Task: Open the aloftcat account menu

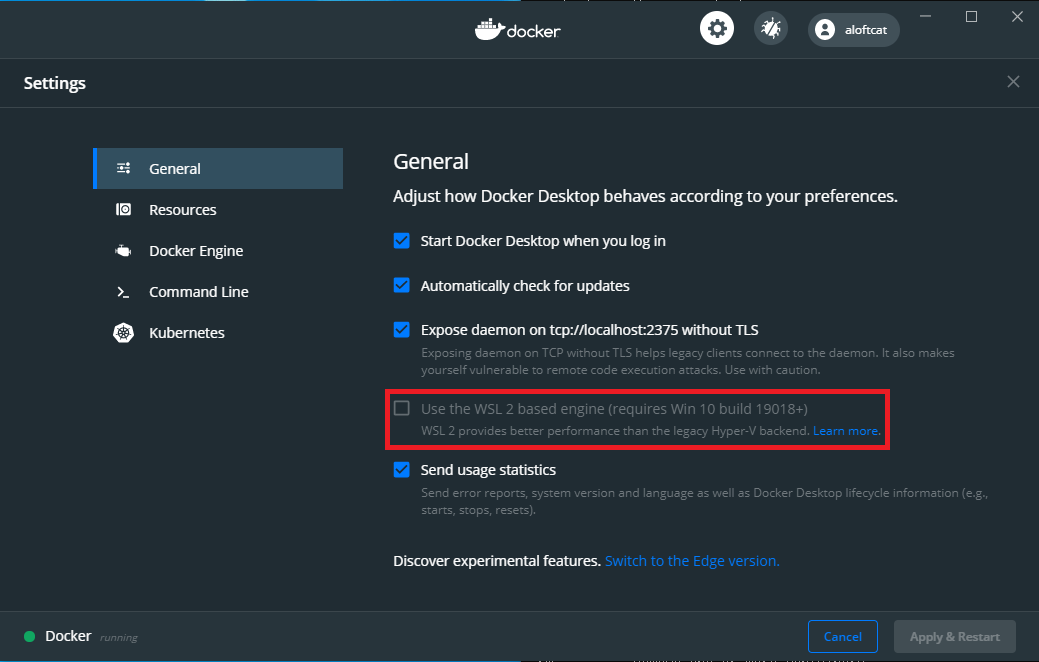Action: 853,30
